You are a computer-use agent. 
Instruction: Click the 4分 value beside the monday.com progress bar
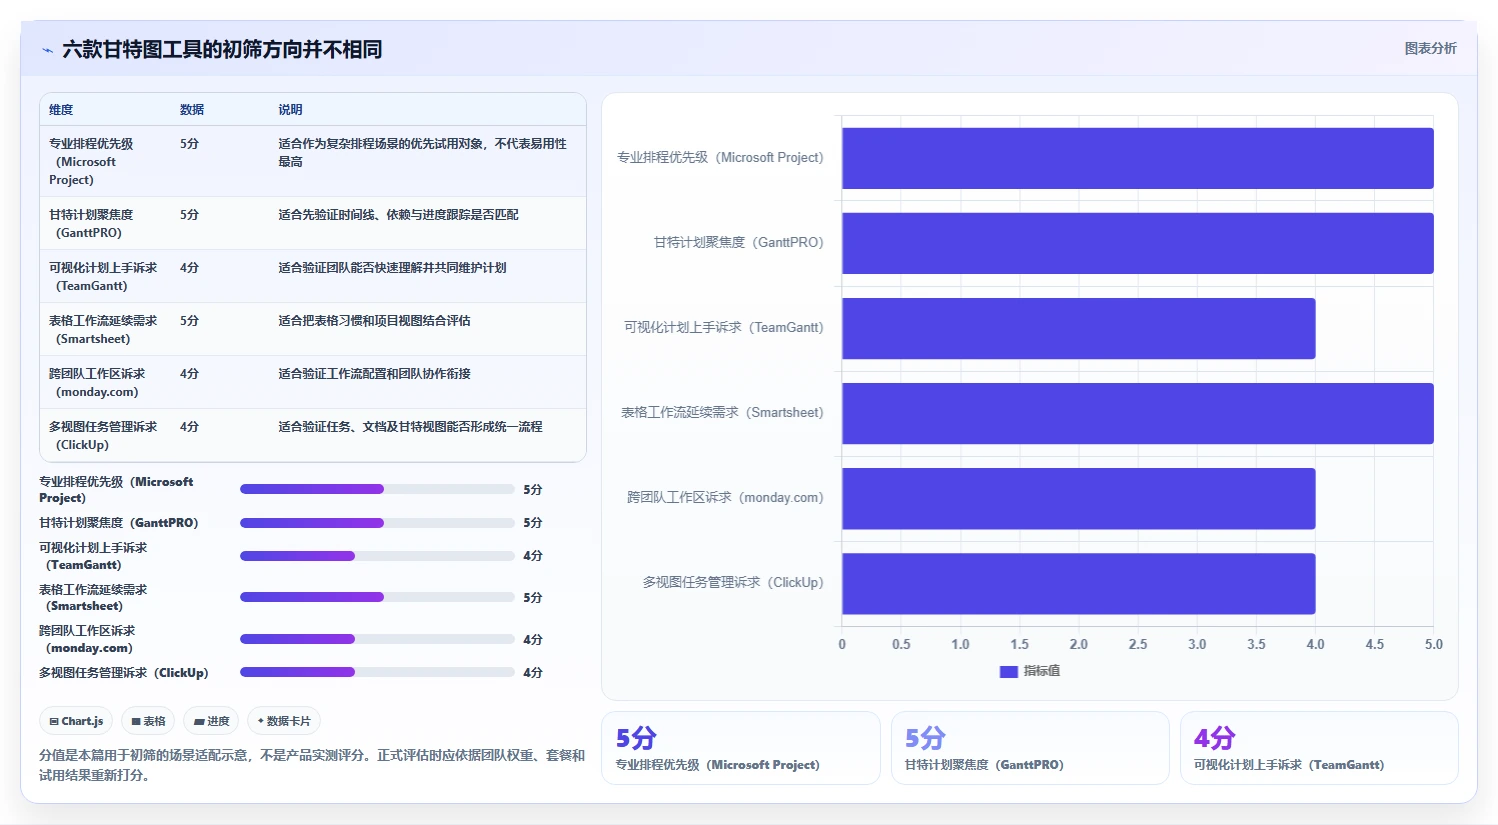pos(533,640)
